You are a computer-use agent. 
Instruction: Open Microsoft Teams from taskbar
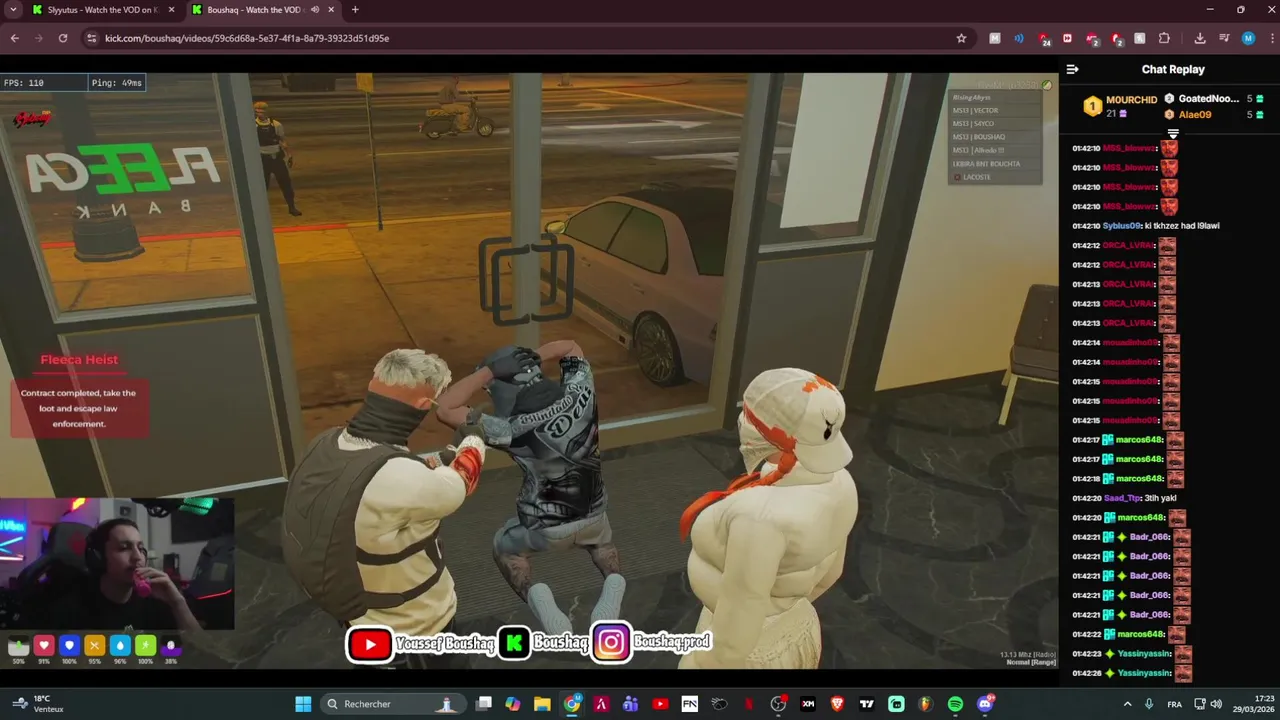point(631,704)
